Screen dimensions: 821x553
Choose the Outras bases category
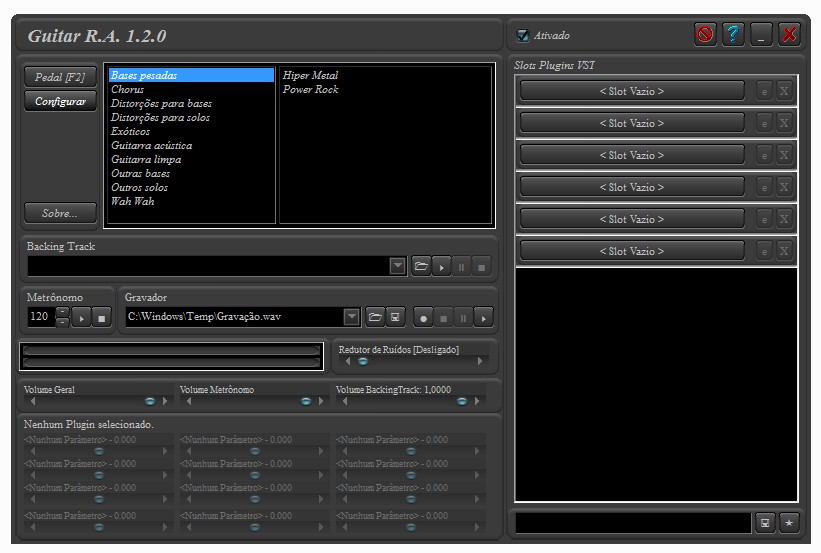point(191,173)
